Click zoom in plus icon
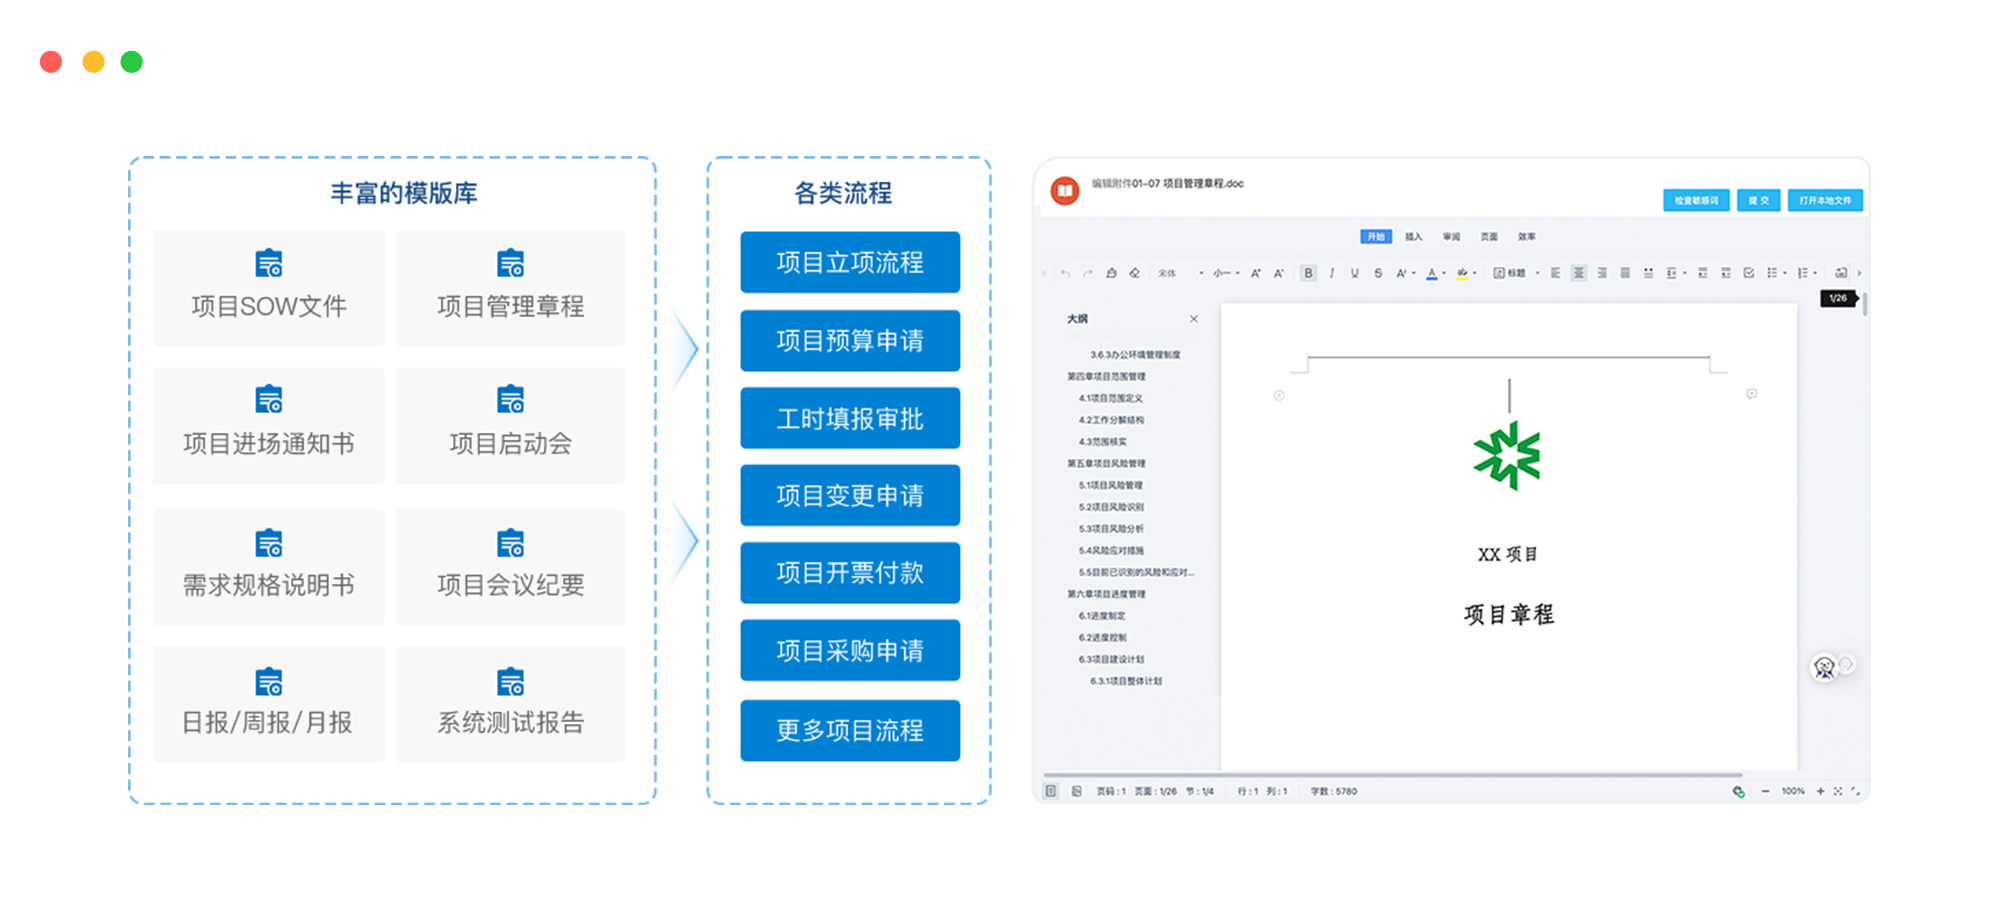Screen dimensions: 2000x904 click(x=1820, y=791)
